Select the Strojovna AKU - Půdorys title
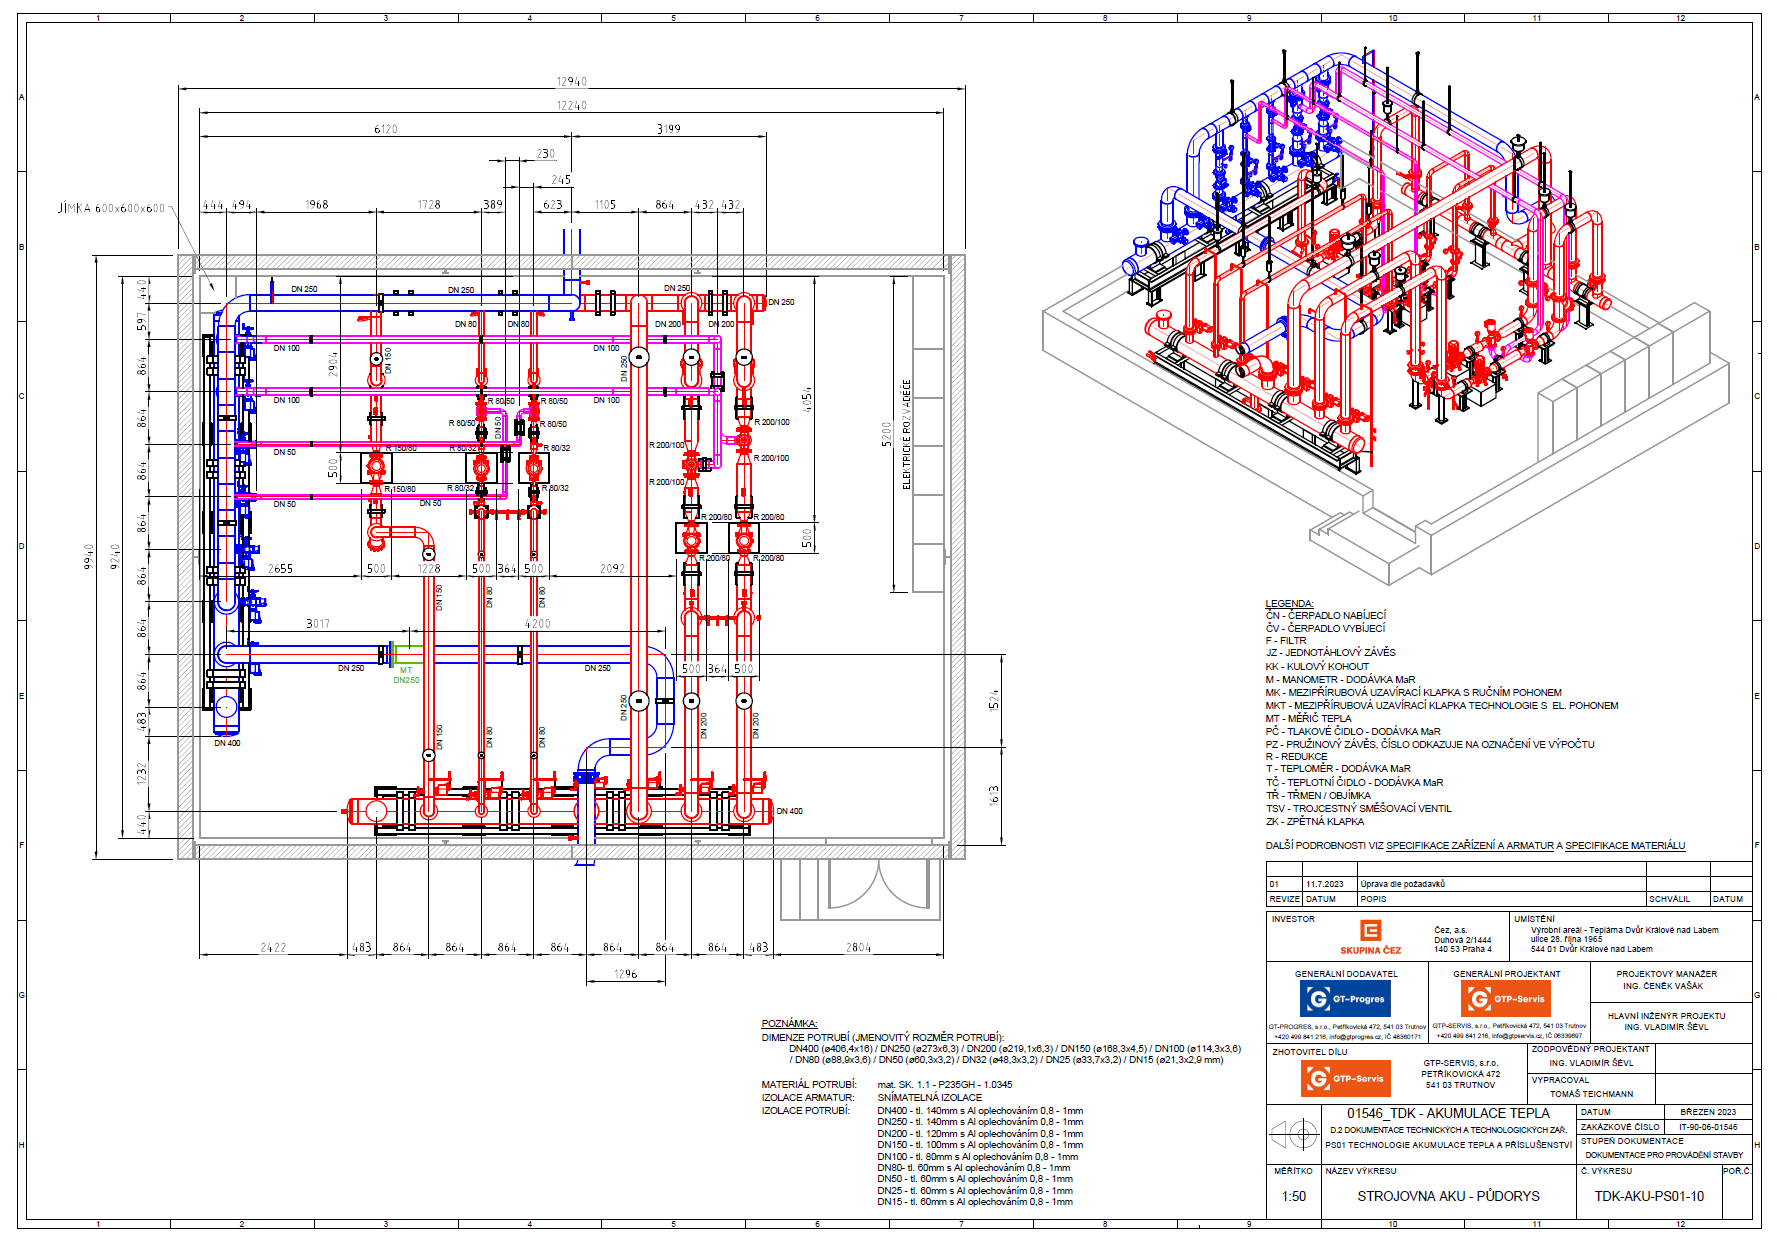The image size is (1777, 1237). point(1448,1196)
